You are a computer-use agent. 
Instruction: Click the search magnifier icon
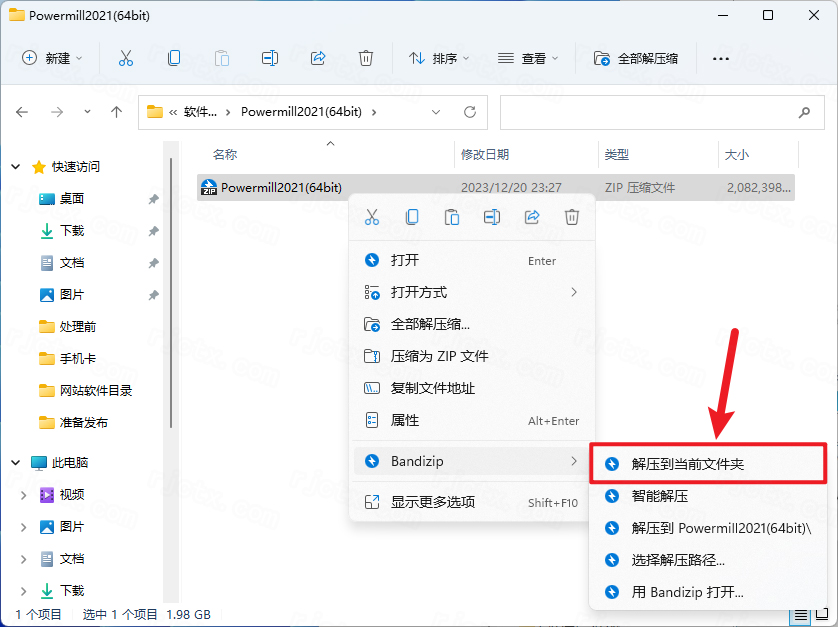(804, 112)
